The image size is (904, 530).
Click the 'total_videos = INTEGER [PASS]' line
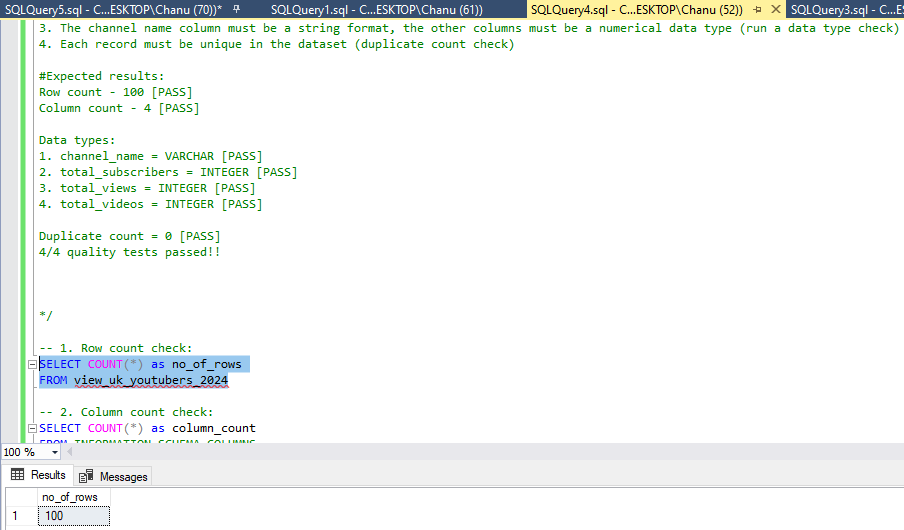[150, 205]
